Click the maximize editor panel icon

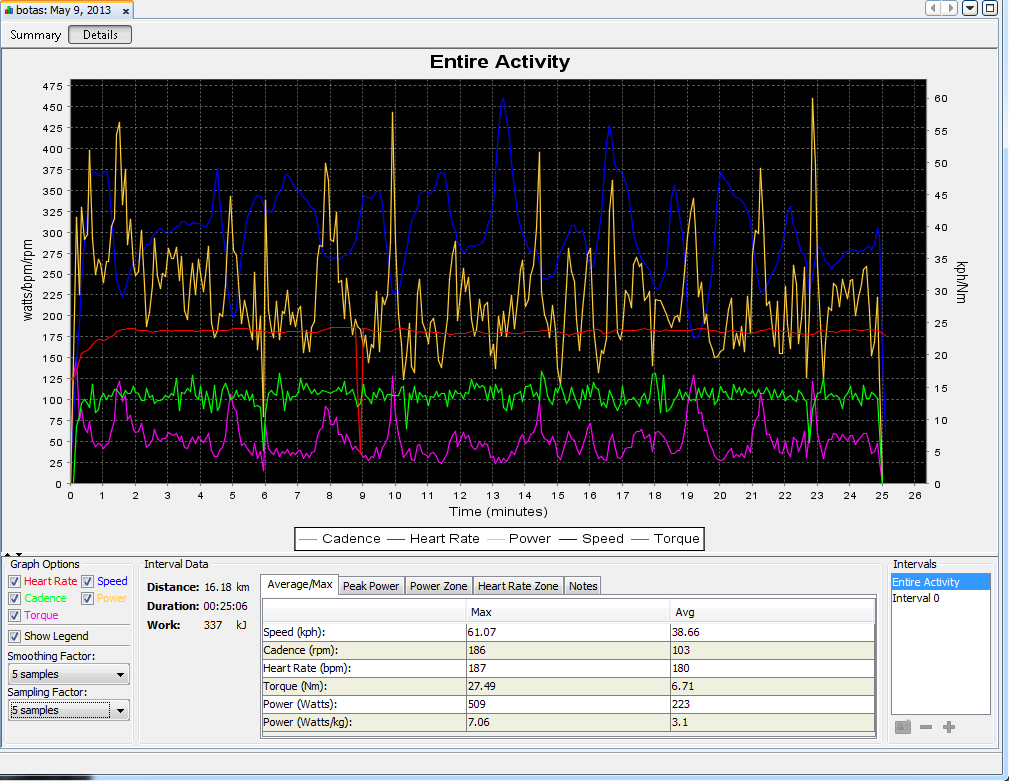coord(990,8)
